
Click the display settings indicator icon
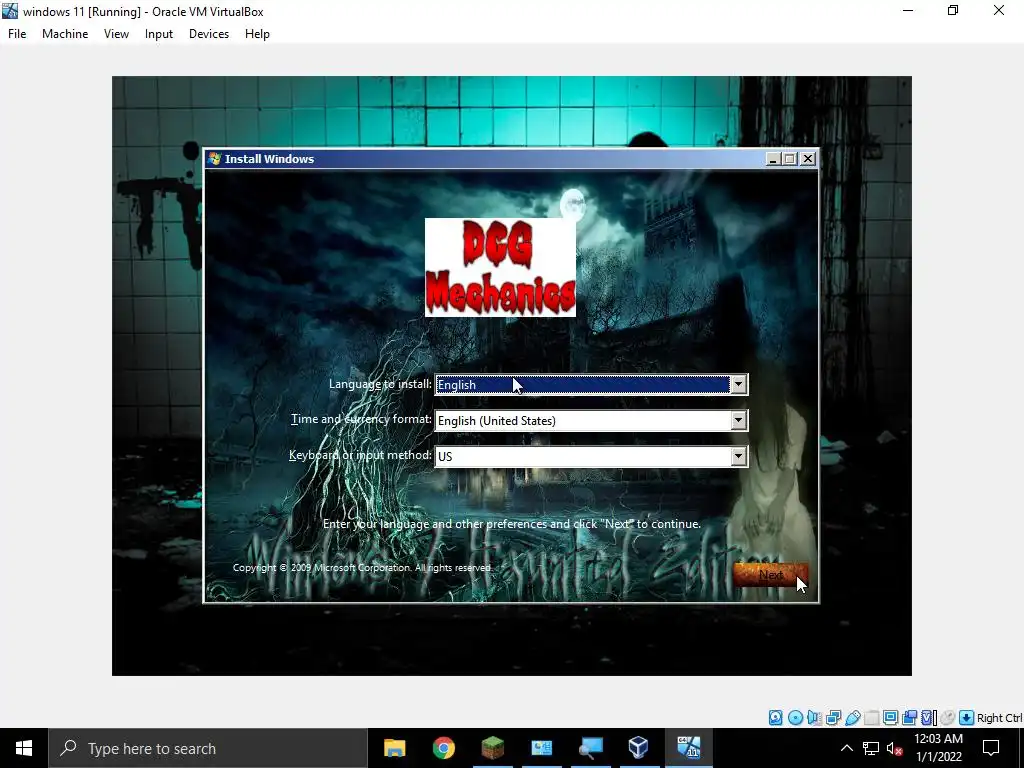click(x=890, y=718)
